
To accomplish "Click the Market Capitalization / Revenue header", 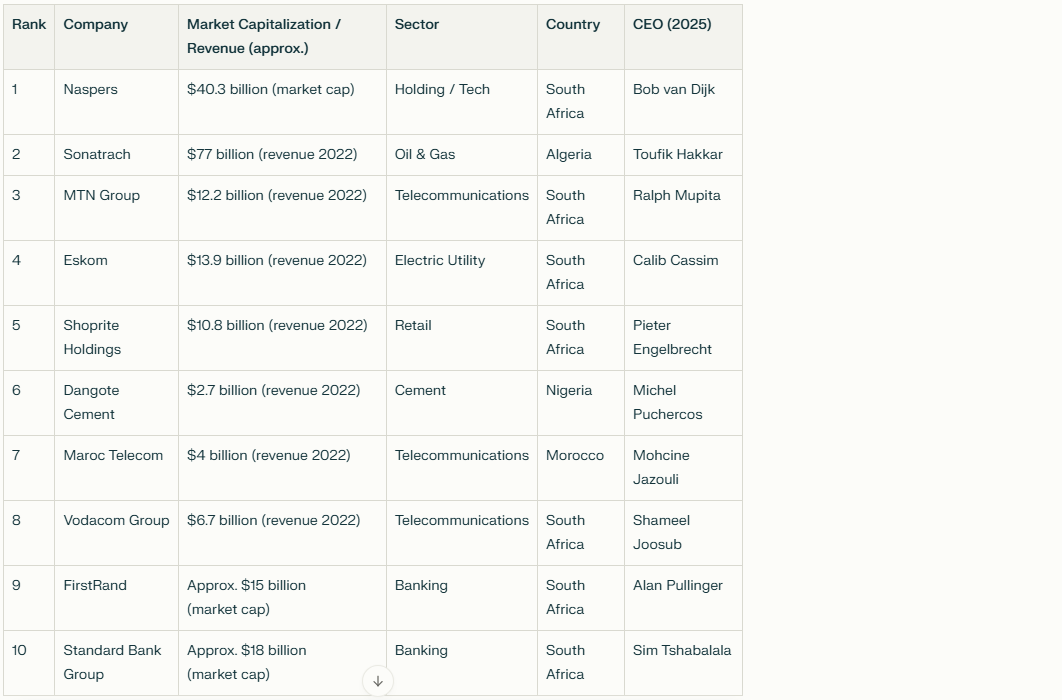I will click(264, 36).
